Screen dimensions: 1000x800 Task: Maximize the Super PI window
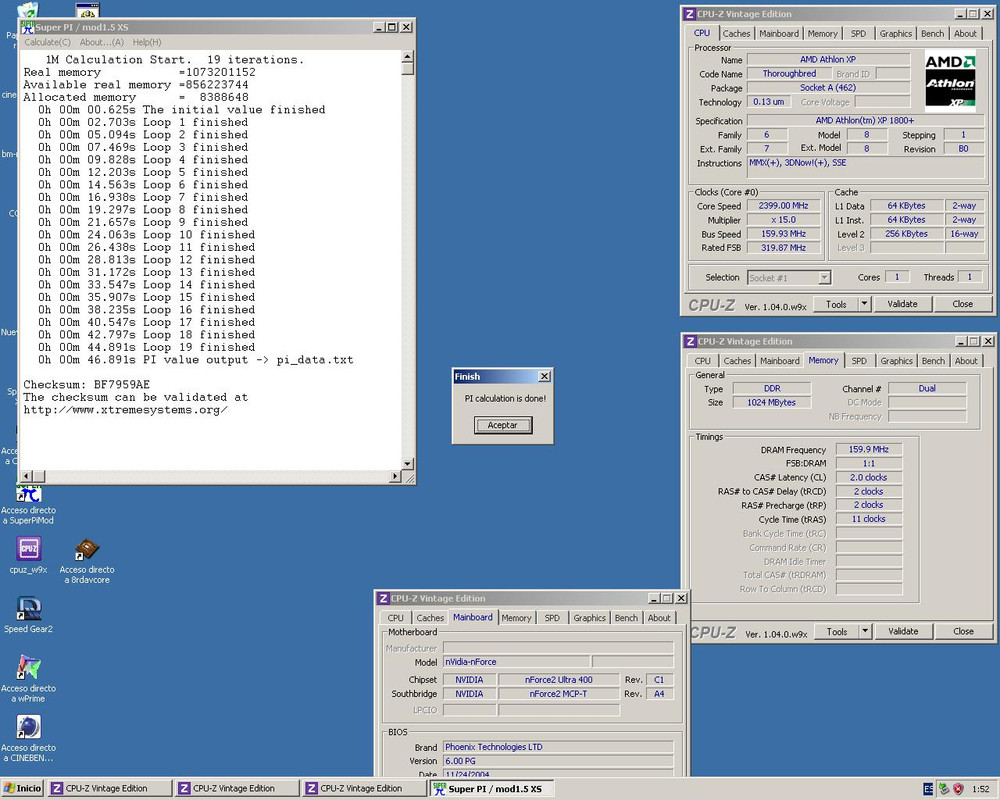[392, 27]
